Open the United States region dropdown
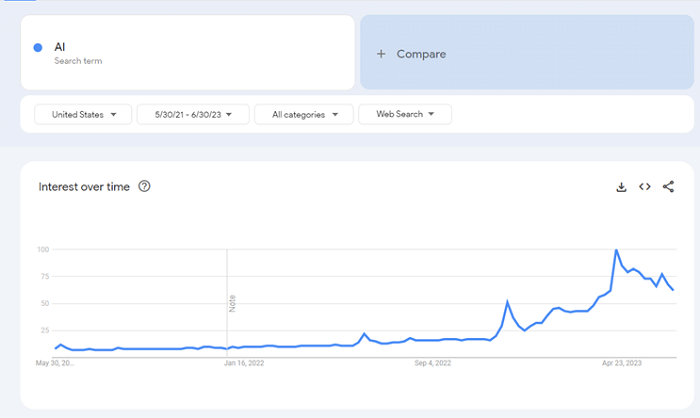 click(x=83, y=114)
